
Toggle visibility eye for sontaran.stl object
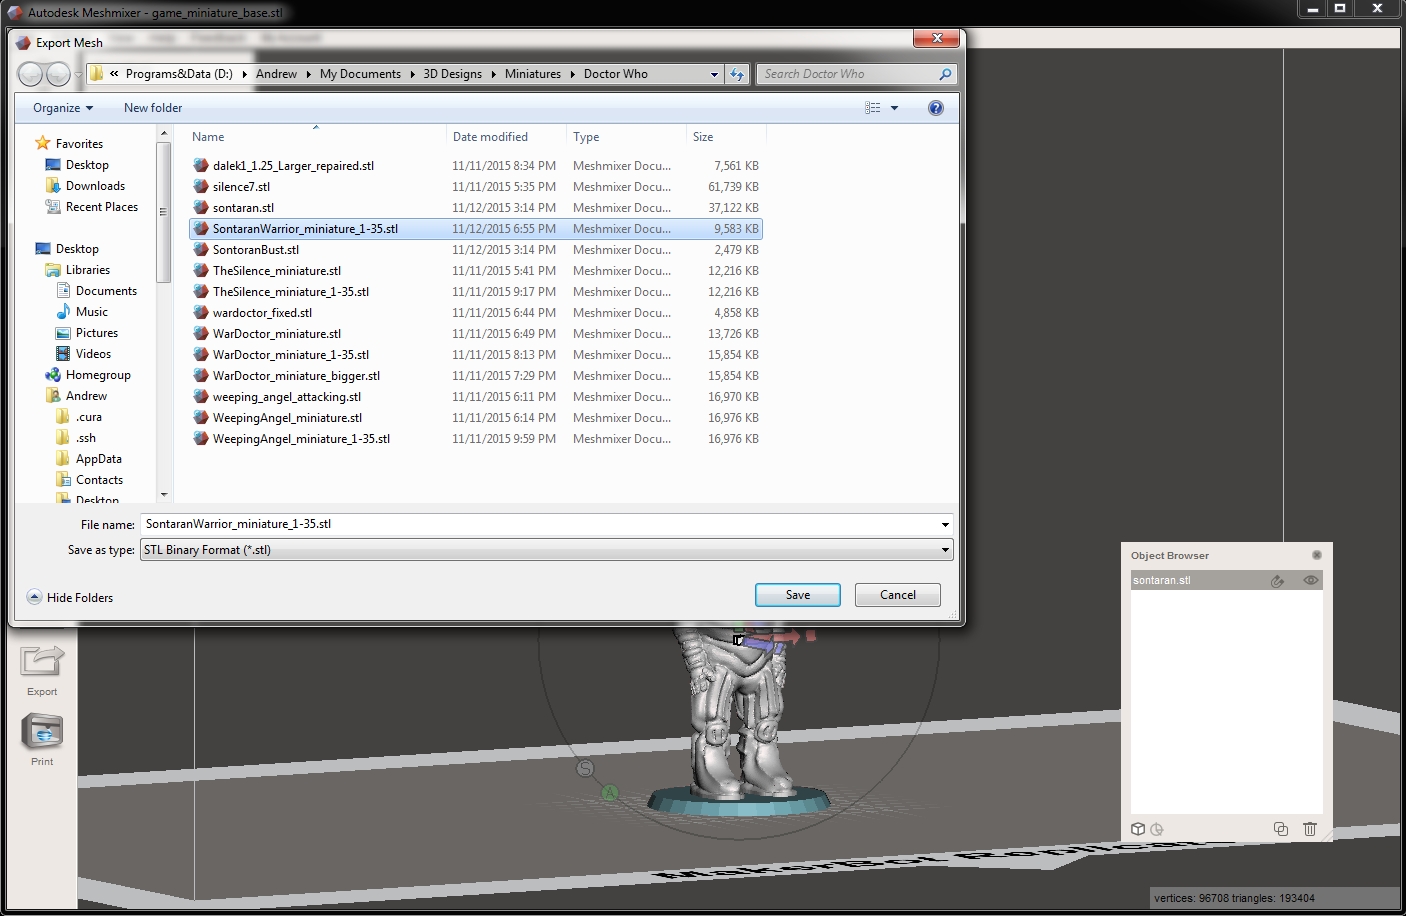[1310, 580]
